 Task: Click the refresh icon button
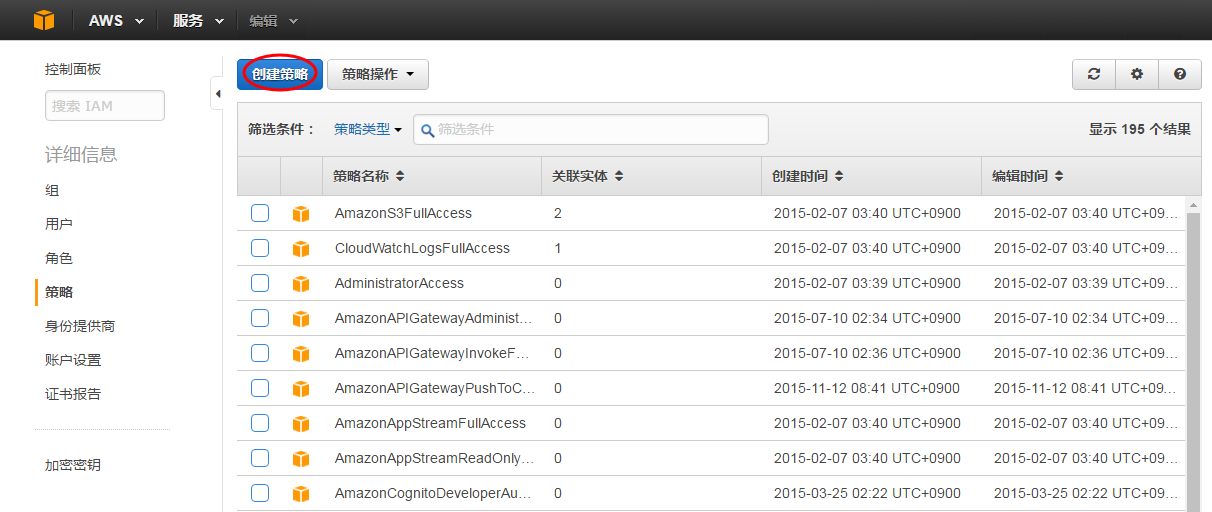[1094, 74]
